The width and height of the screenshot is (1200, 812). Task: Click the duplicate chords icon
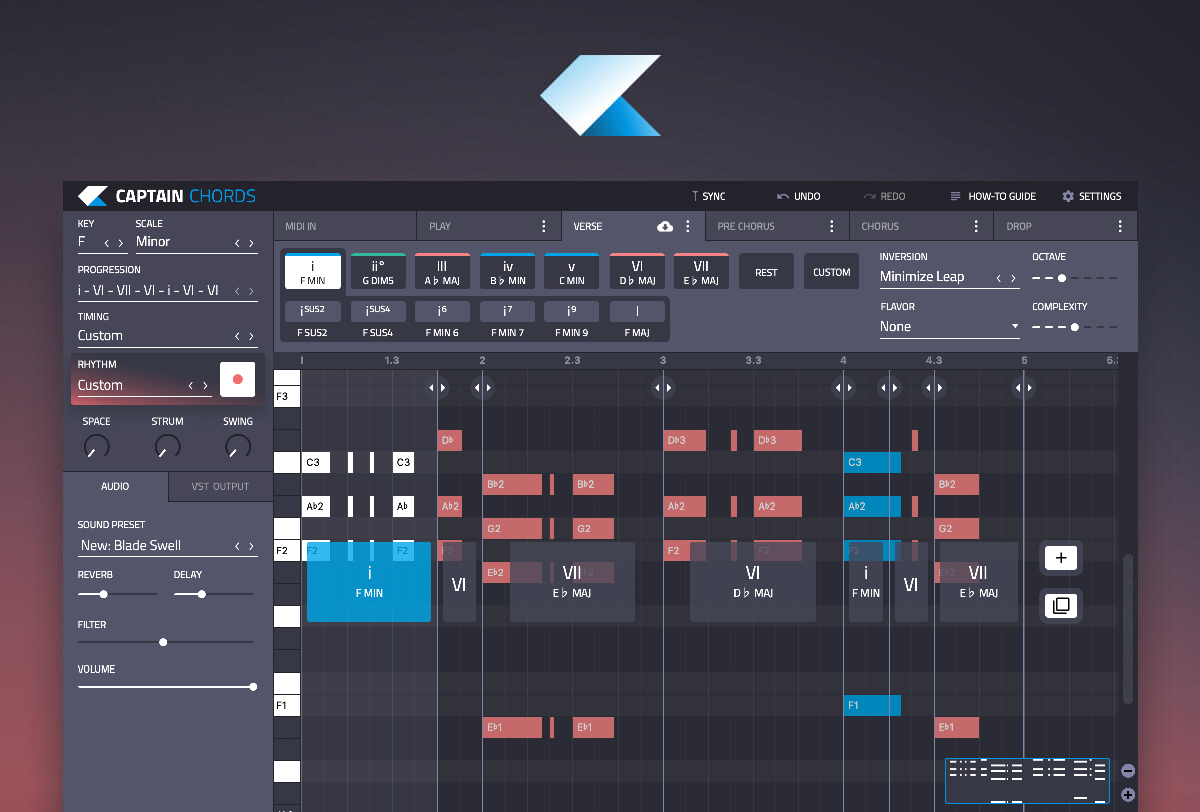1061,605
